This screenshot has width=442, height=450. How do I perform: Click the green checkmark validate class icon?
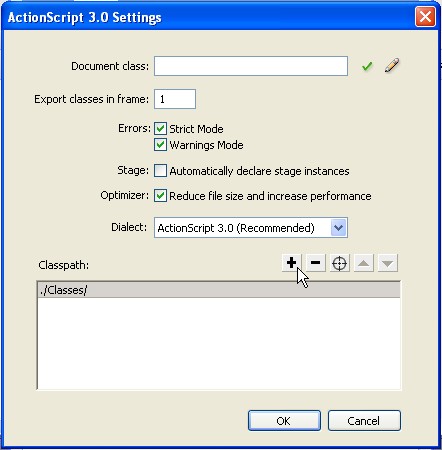click(x=367, y=66)
